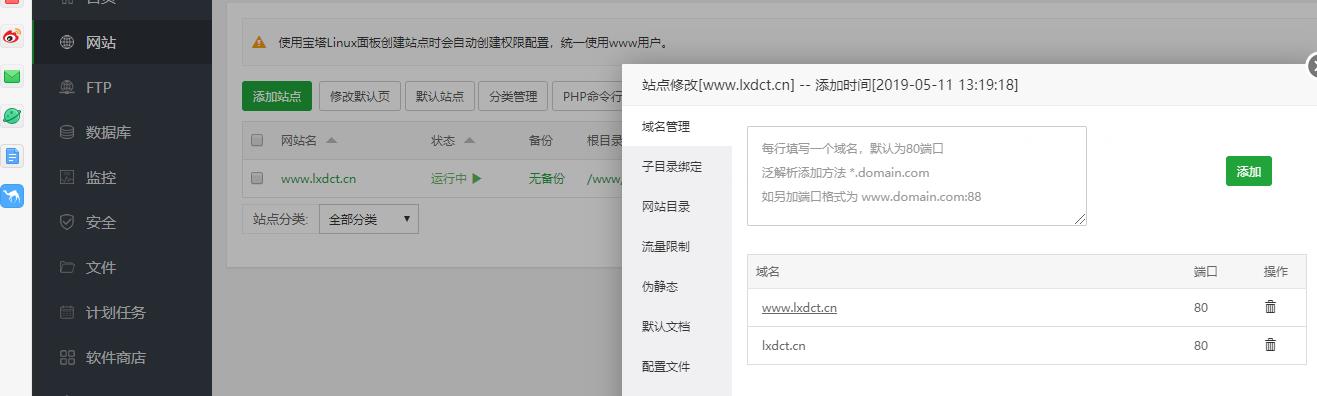Select 配置文件 tab in dialog
The height and width of the screenshot is (396, 1317).
[x=677, y=366]
